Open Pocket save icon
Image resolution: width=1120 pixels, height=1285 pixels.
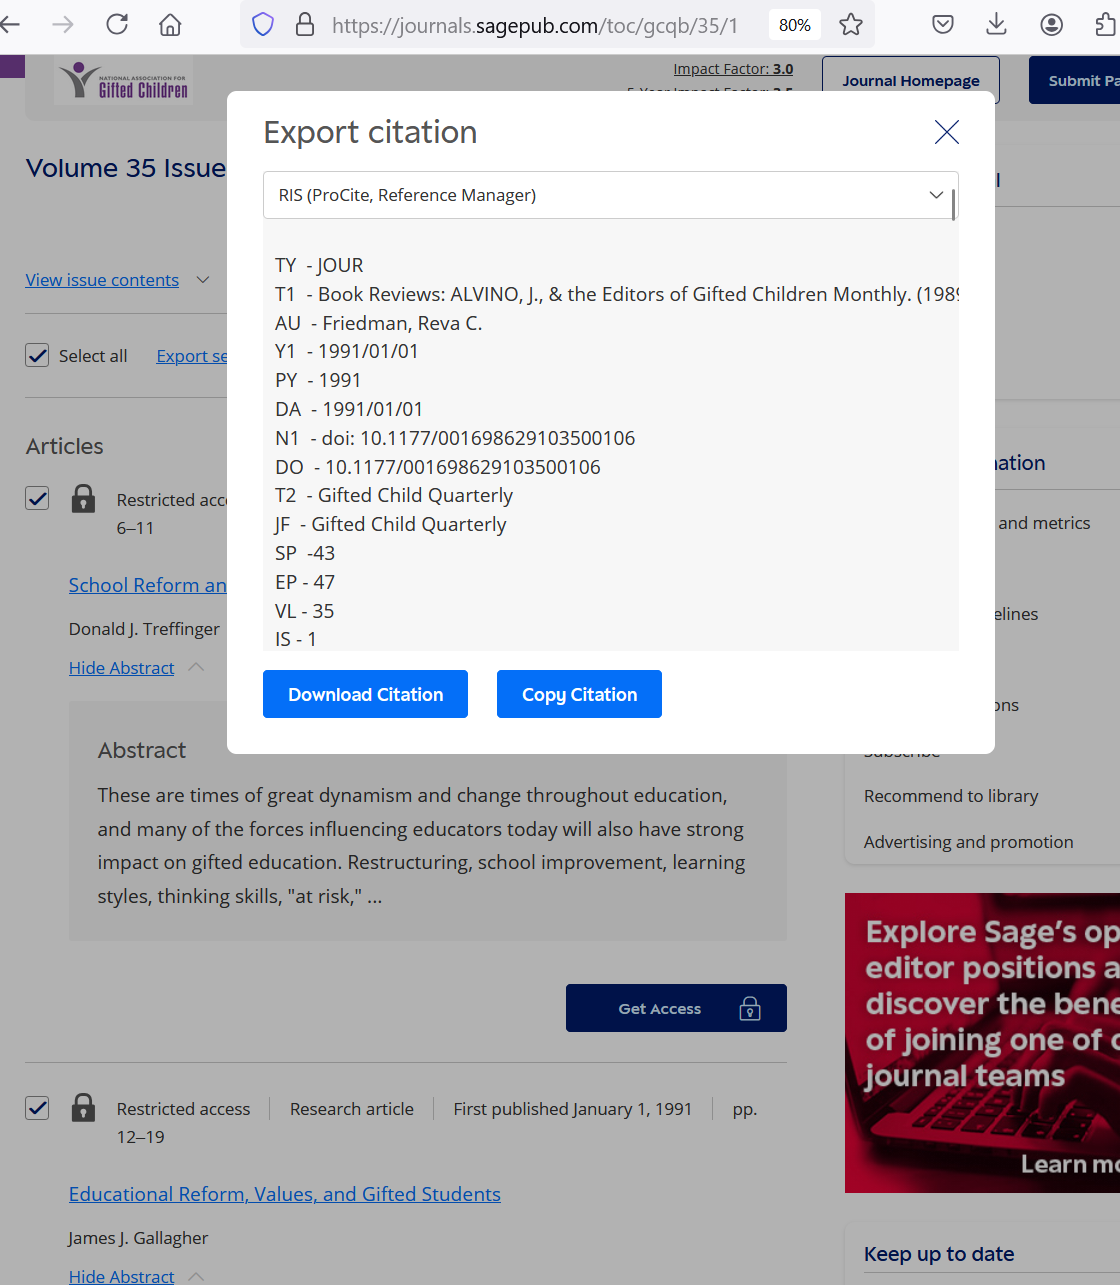pyautogui.click(x=942, y=24)
